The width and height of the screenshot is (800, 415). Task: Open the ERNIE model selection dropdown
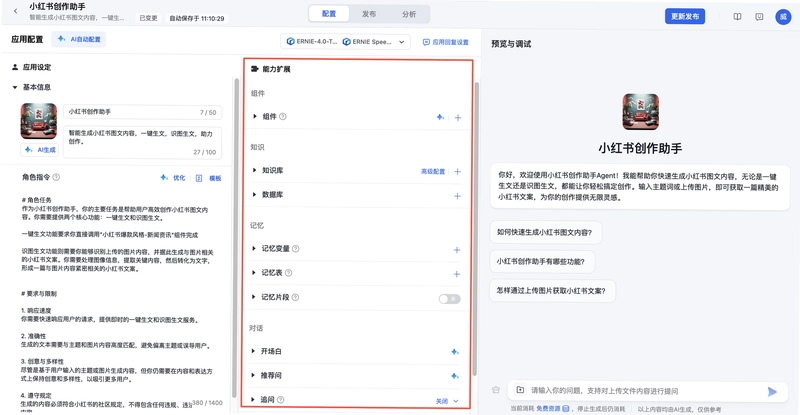pyautogui.click(x=346, y=42)
